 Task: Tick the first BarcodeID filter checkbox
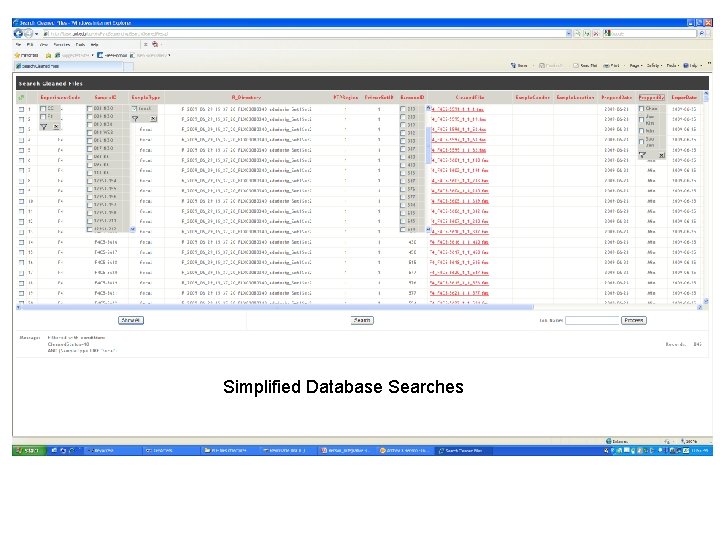pos(403,109)
